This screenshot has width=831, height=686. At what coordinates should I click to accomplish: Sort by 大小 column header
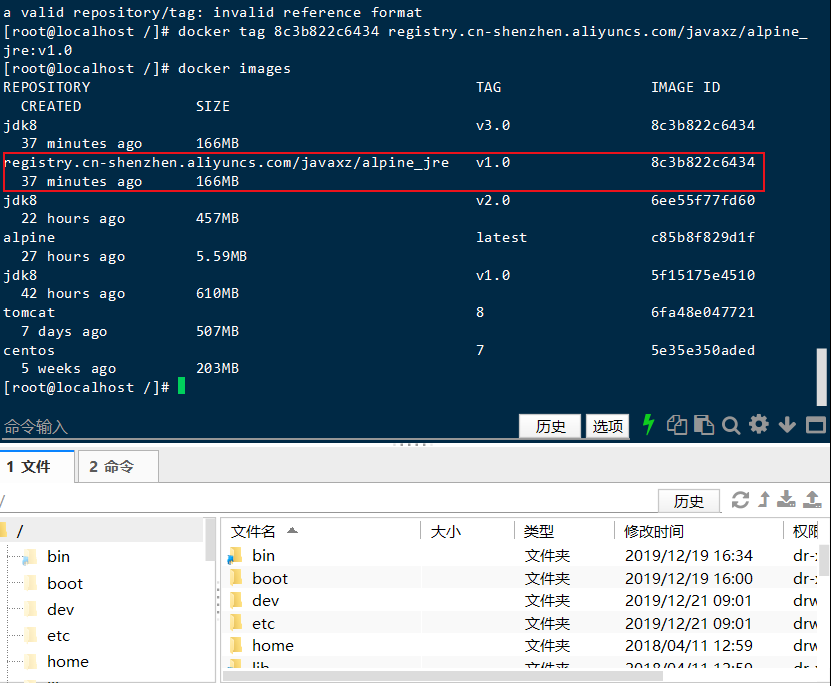coord(467,531)
